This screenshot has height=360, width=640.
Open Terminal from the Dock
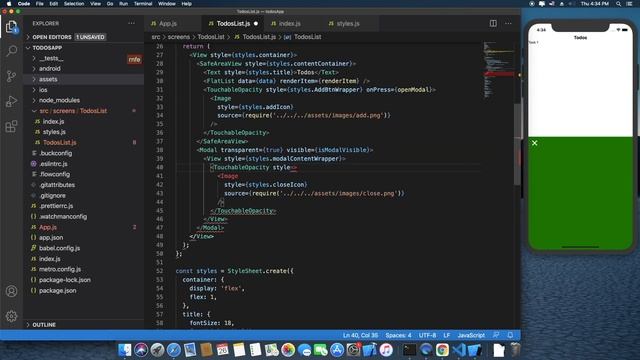click(409, 350)
